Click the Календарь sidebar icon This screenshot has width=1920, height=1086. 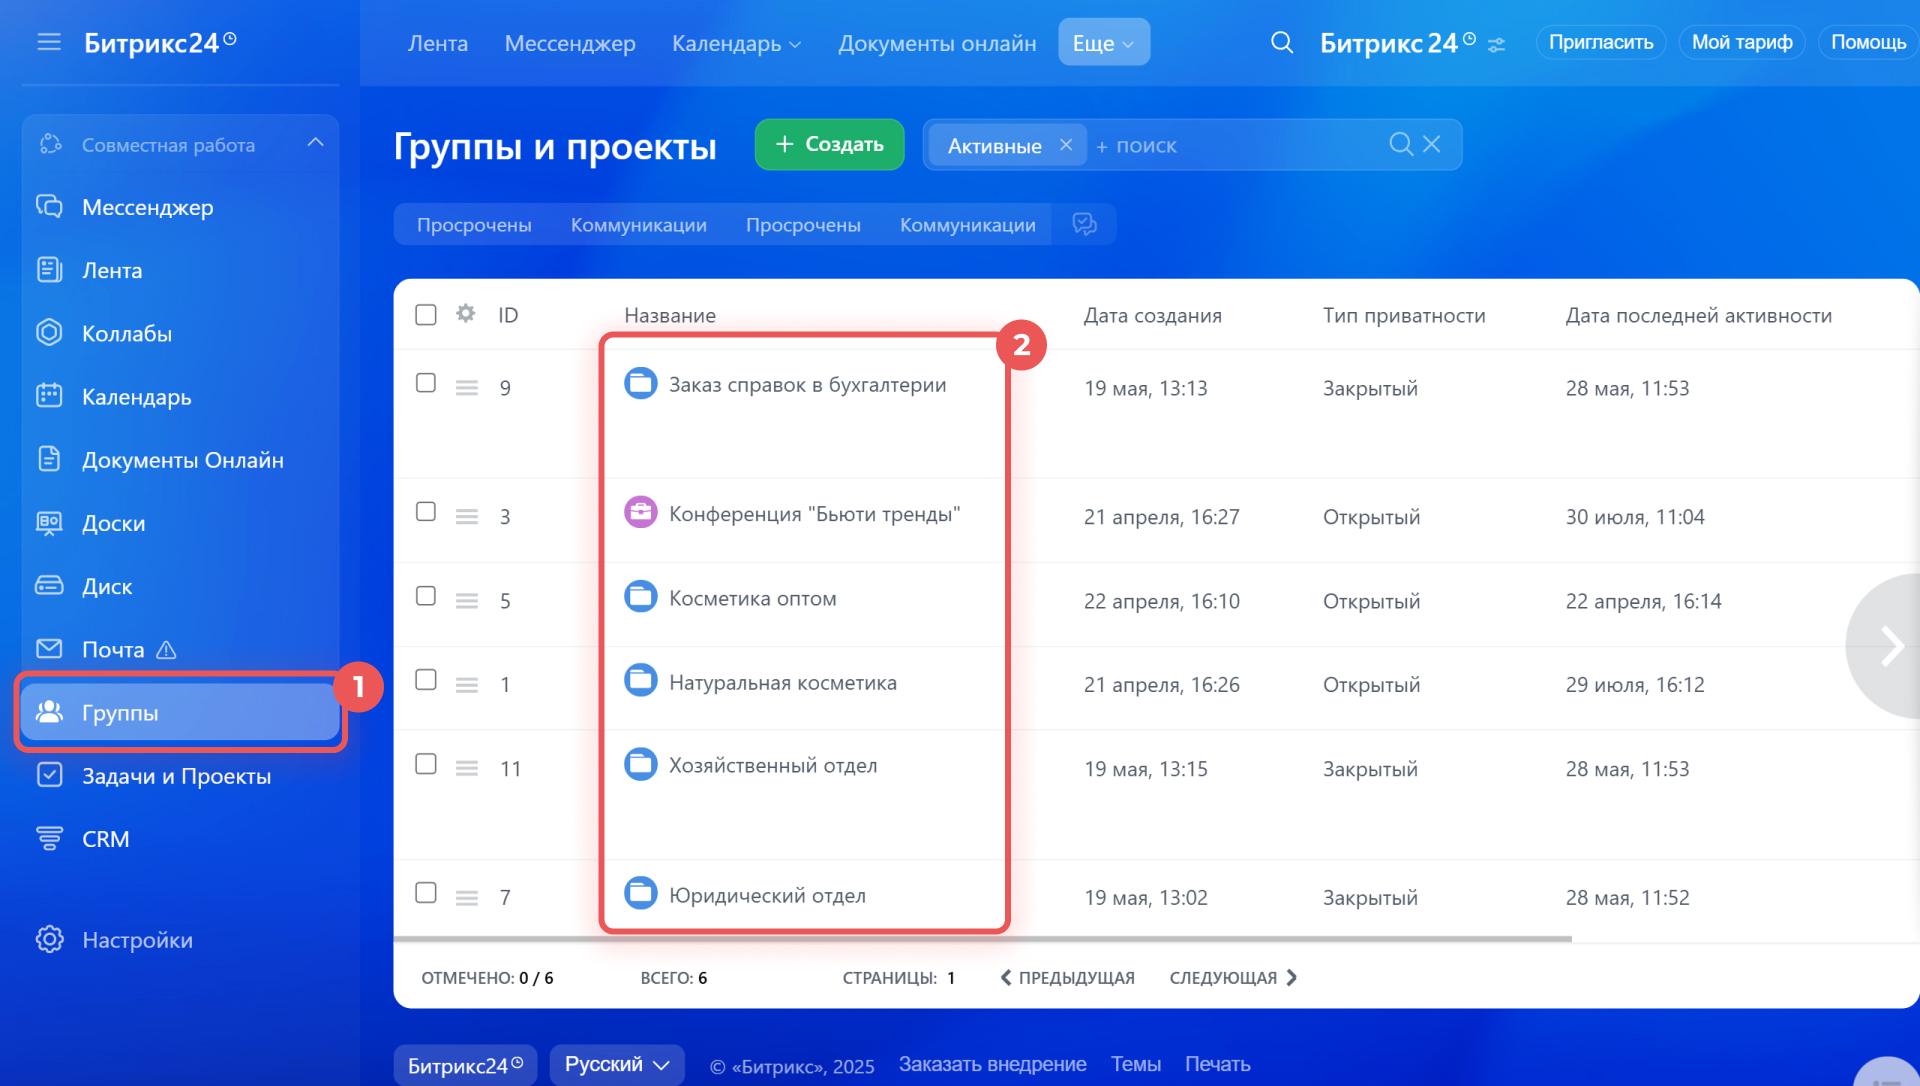[x=49, y=396]
